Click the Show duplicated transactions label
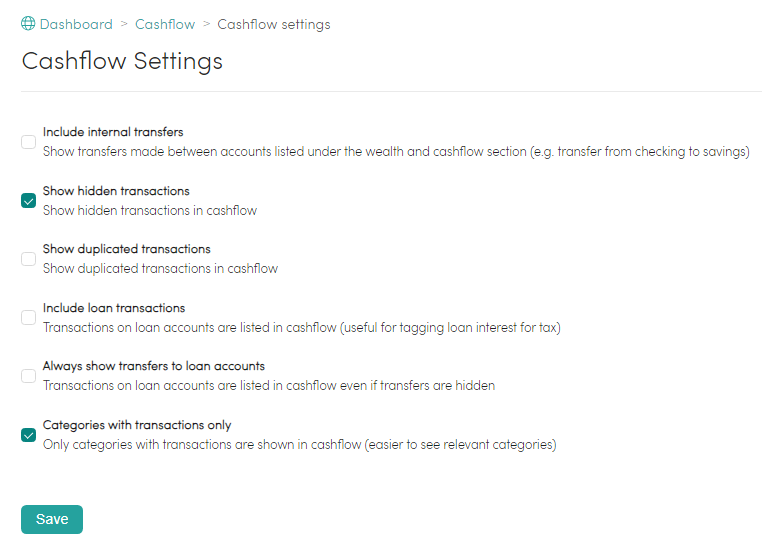The image size is (762, 557). (x=126, y=249)
